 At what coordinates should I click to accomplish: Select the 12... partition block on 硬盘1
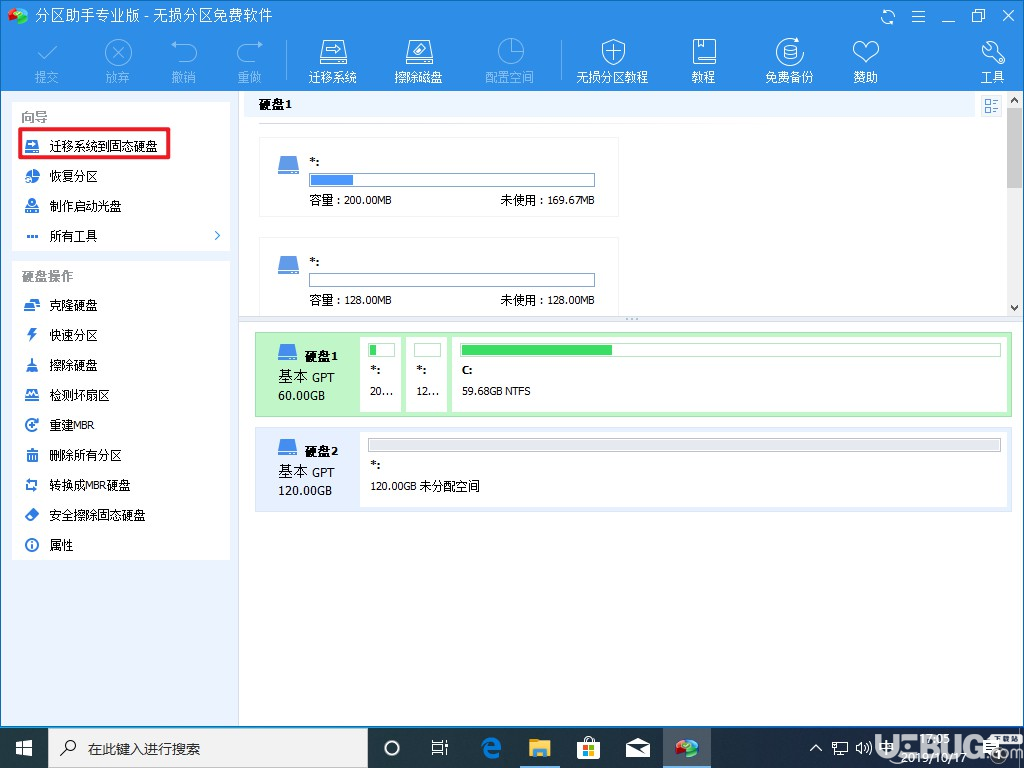coord(426,375)
